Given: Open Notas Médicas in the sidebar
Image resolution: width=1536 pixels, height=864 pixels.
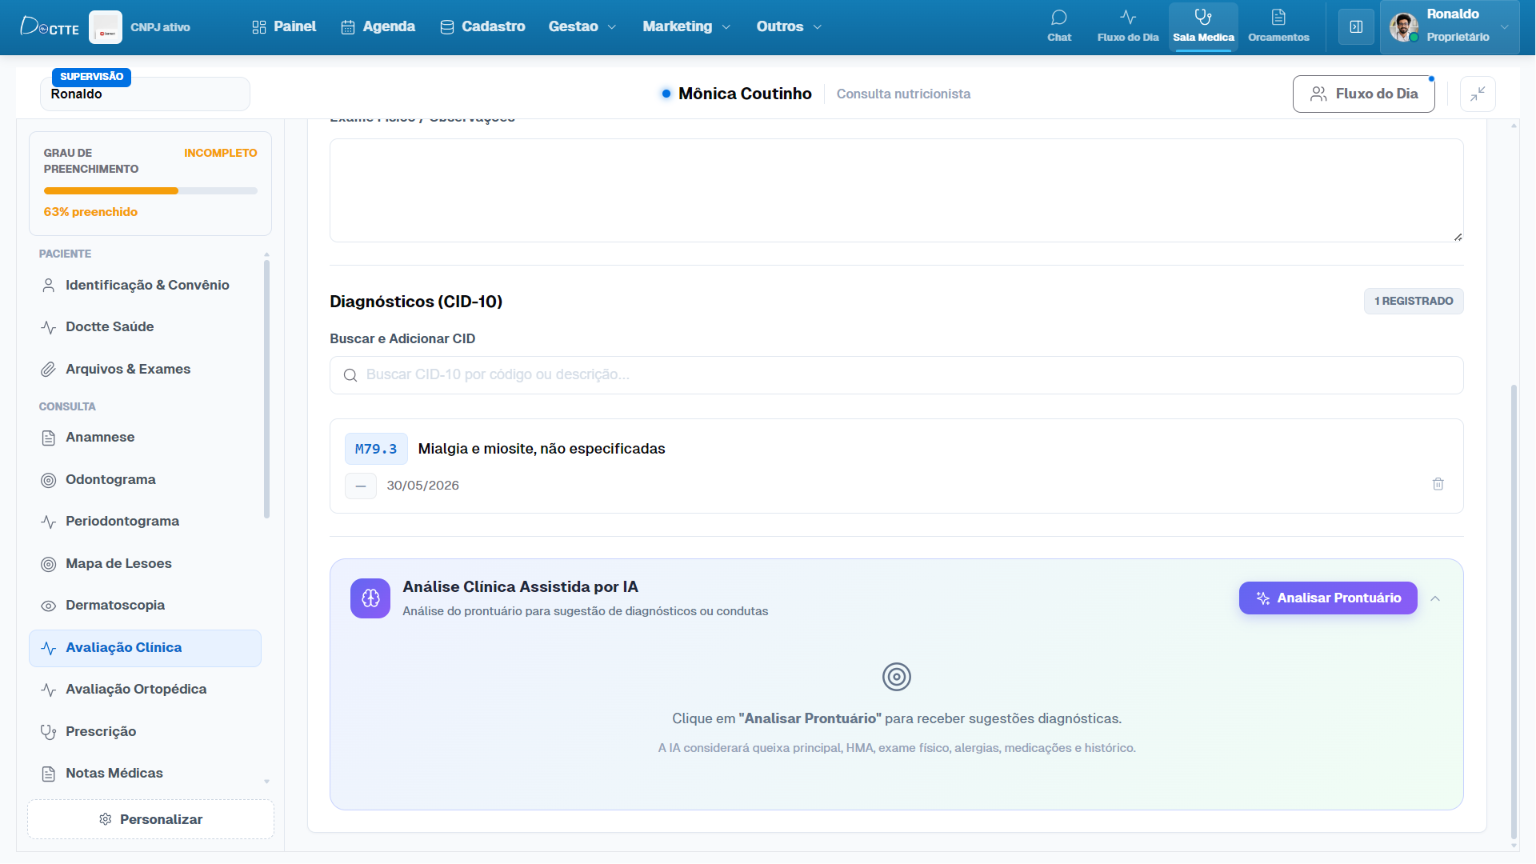Looking at the screenshot, I should 147,773.
